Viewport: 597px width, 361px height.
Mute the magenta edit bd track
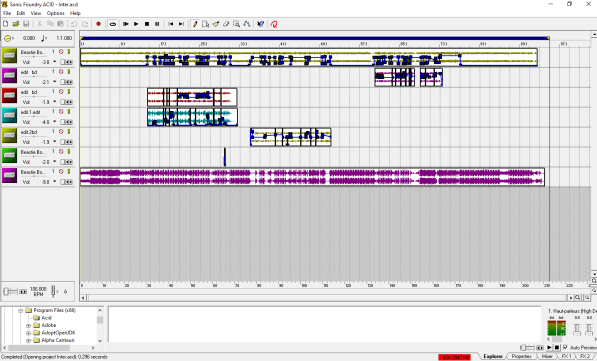tap(61, 72)
